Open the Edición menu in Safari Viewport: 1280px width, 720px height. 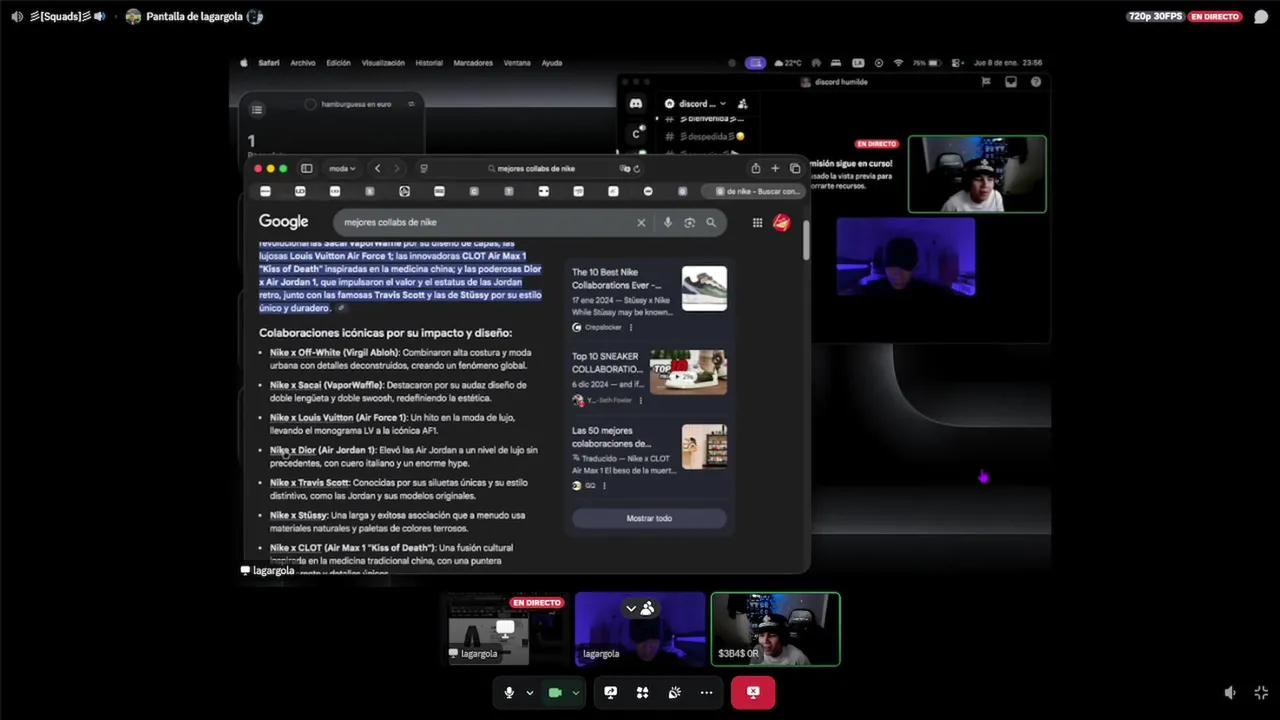[338, 63]
